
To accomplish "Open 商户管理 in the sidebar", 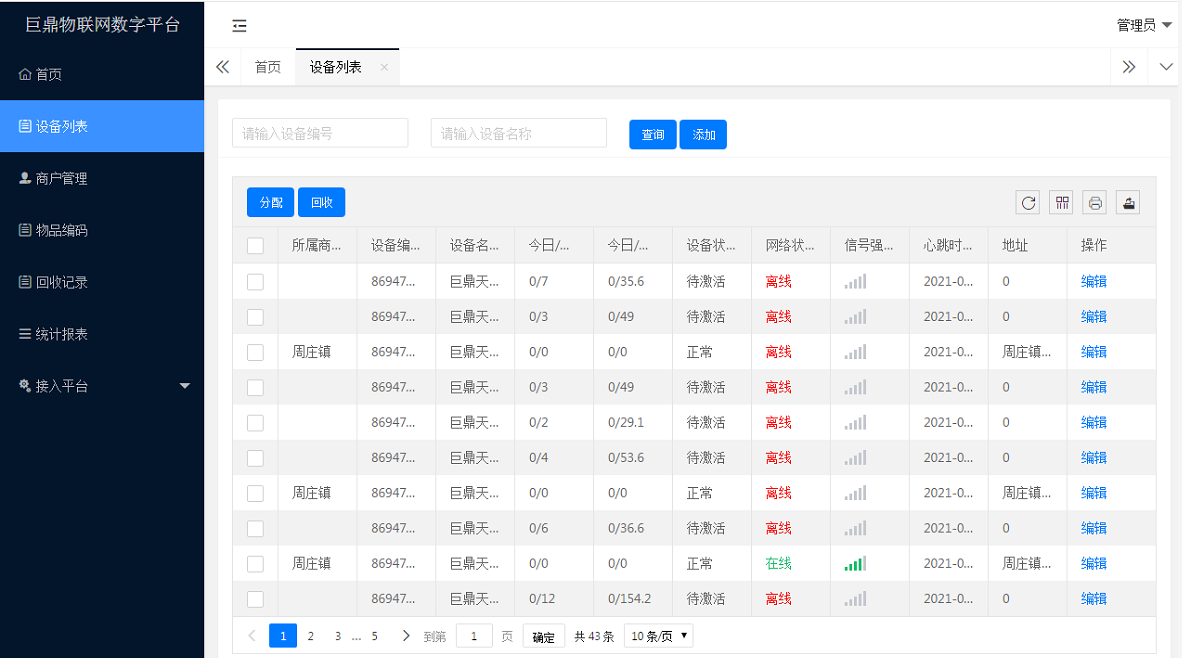I will 102,178.
